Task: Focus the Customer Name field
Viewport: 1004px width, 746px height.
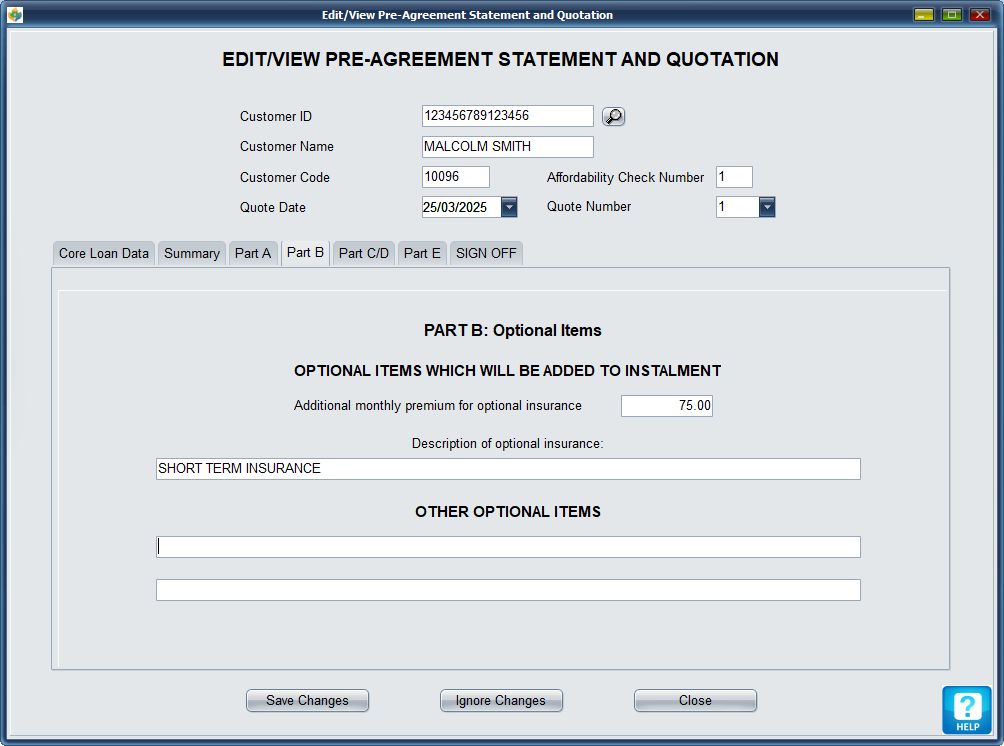Action: point(507,147)
